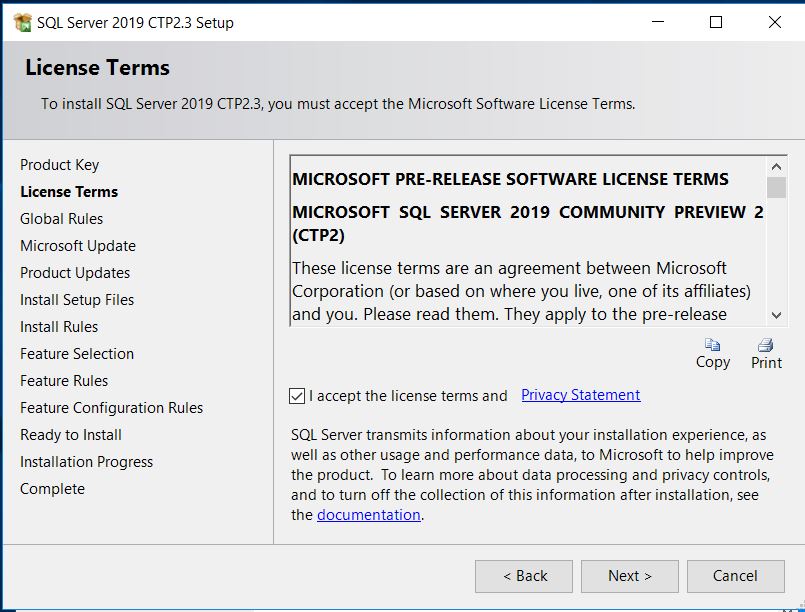Select Complete in the sidebar
This screenshot has width=805, height=612.
tap(52, 489)
